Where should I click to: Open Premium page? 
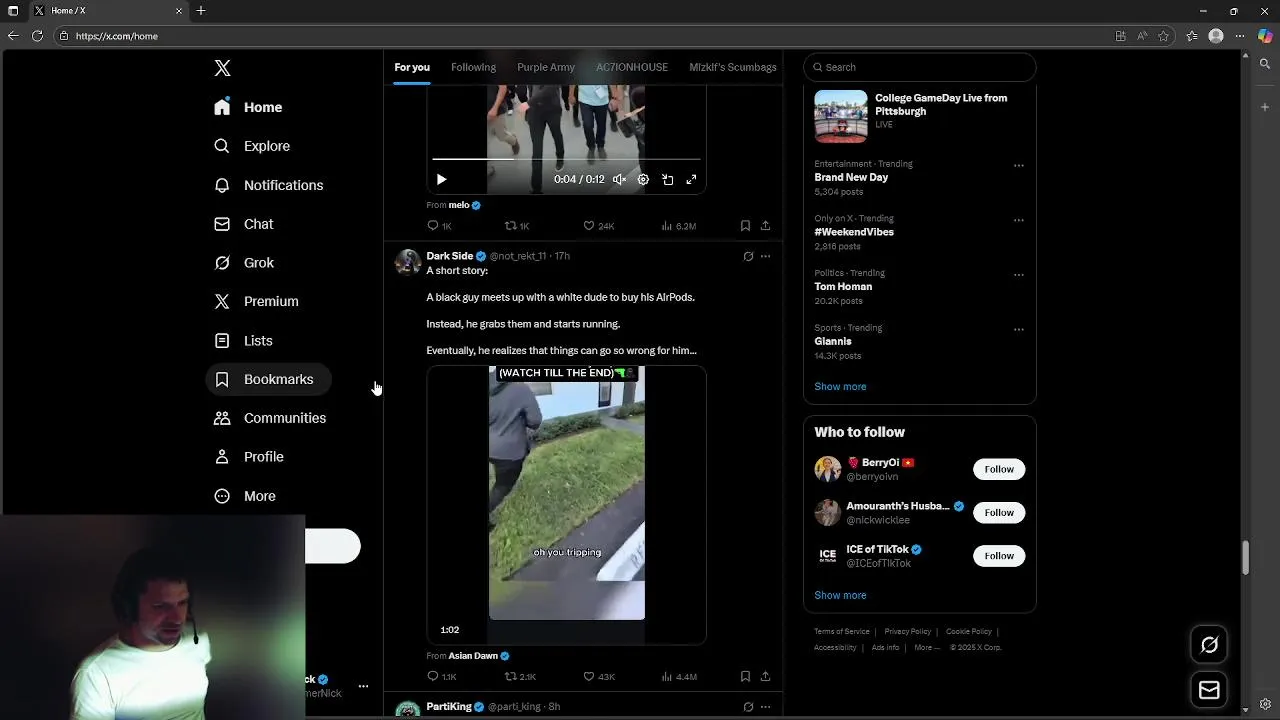[x=257, y=301]
